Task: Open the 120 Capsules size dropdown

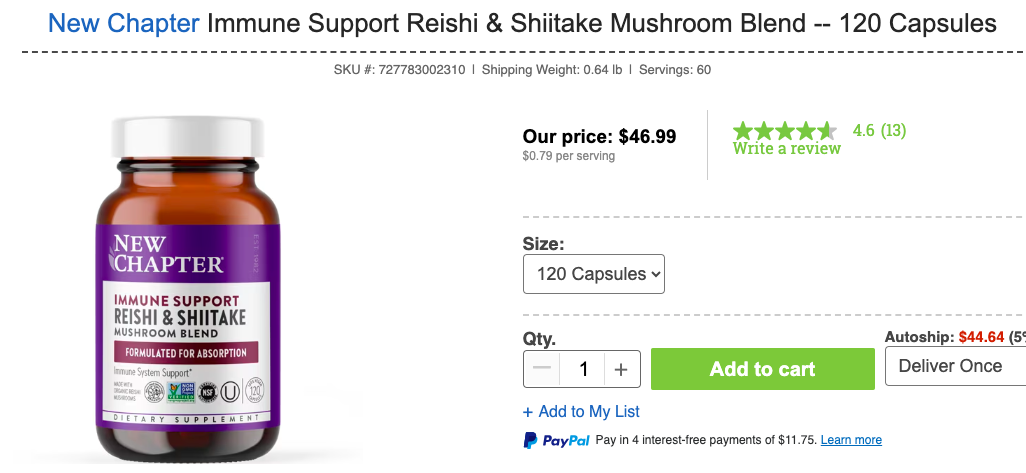Action: pyautogui.click(x=594, y=274)
